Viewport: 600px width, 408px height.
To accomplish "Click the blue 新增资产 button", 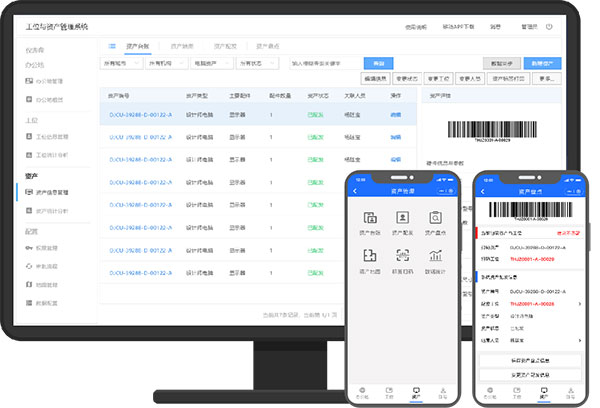I will [x=546, y=63].
